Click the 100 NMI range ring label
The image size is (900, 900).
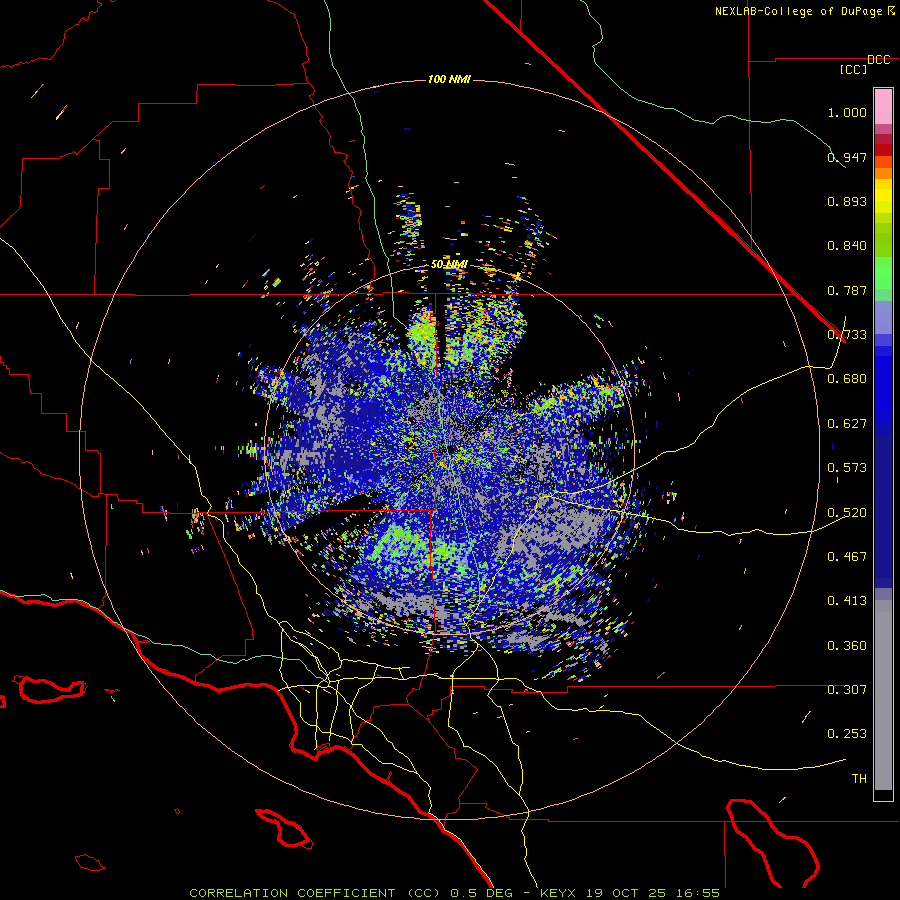click(449, 79)
